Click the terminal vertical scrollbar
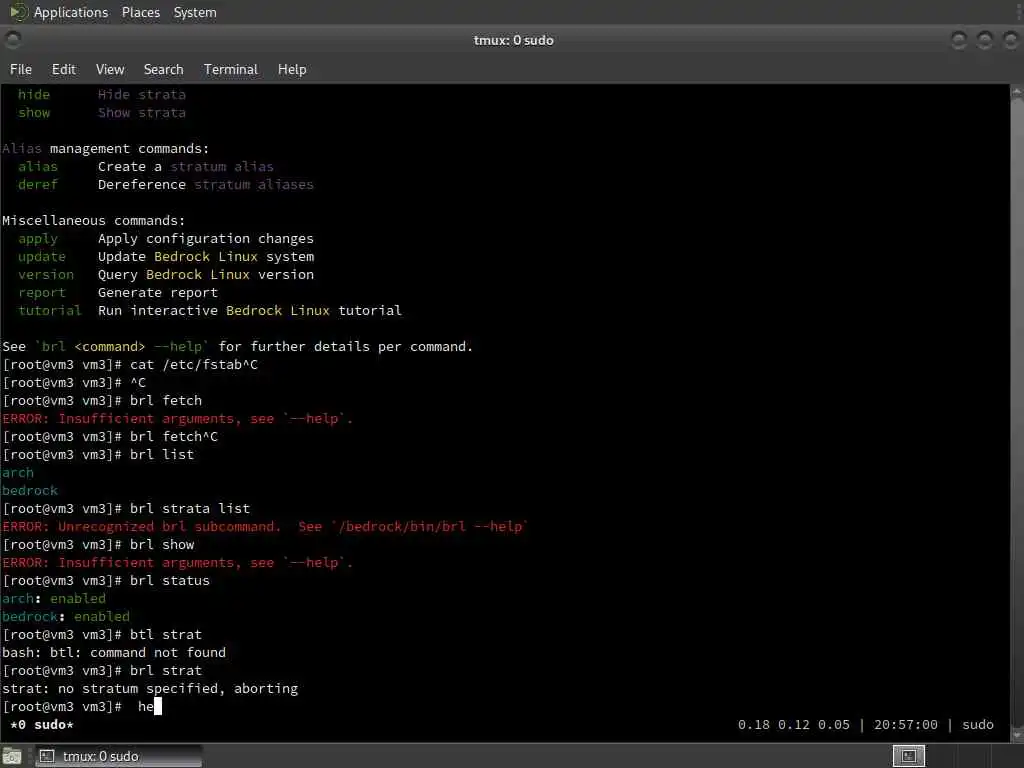 click(x=1017, y=411)
